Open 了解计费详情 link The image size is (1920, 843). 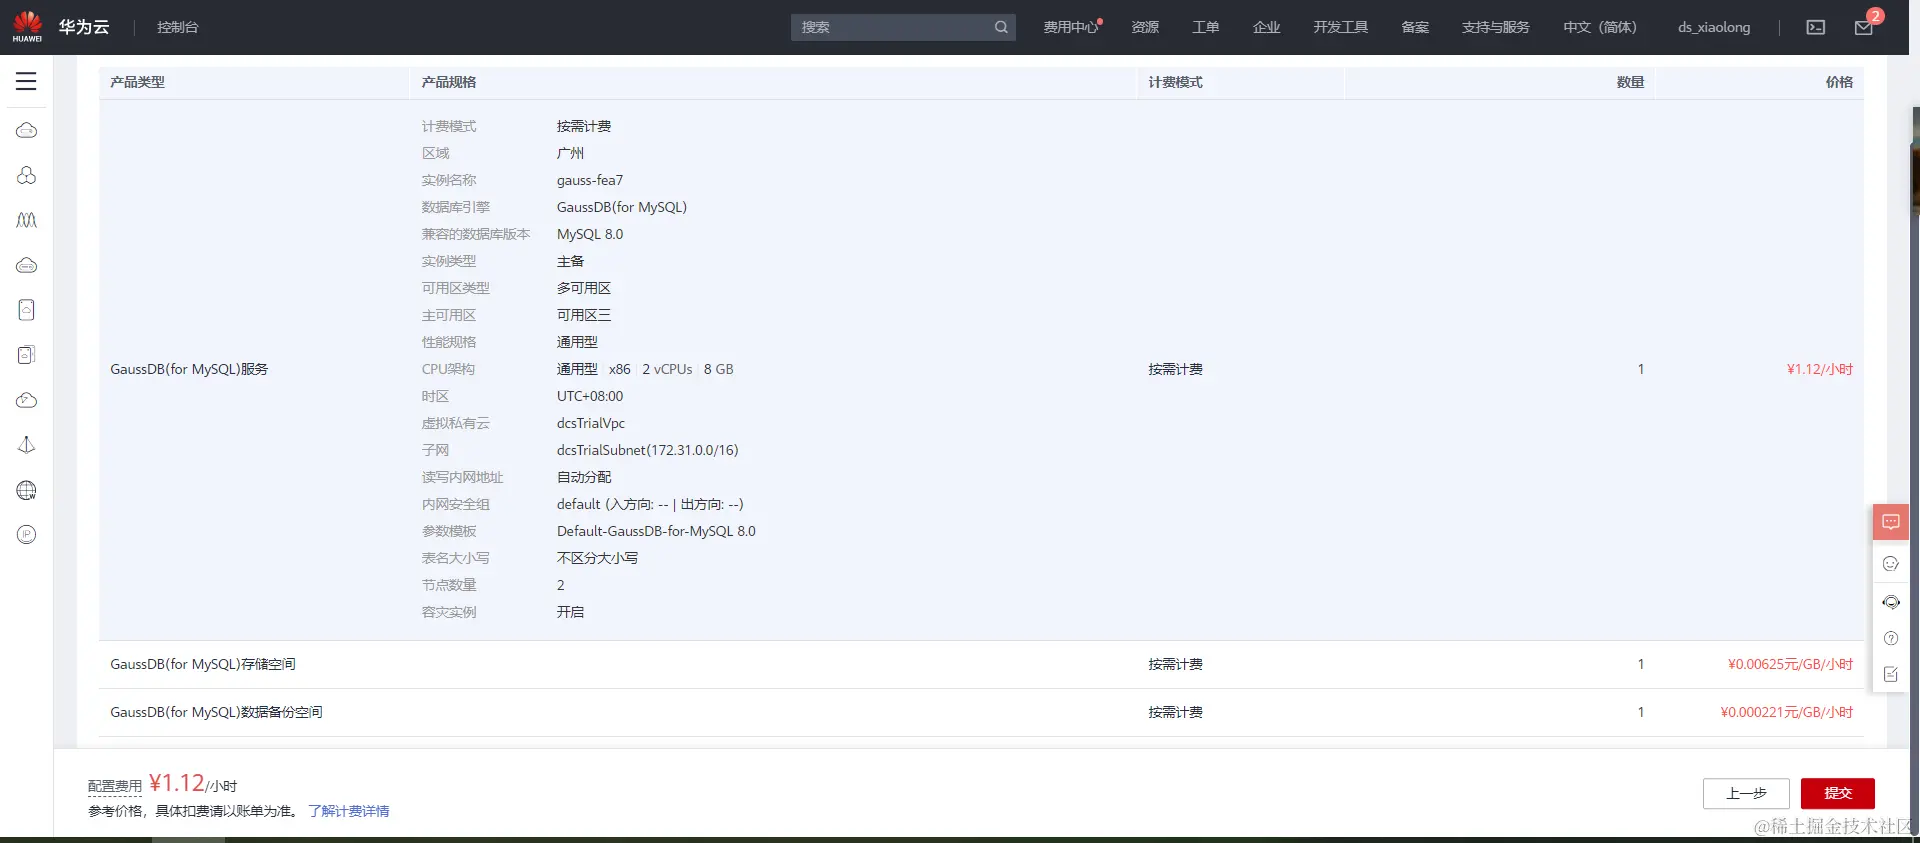coord(349,811)
